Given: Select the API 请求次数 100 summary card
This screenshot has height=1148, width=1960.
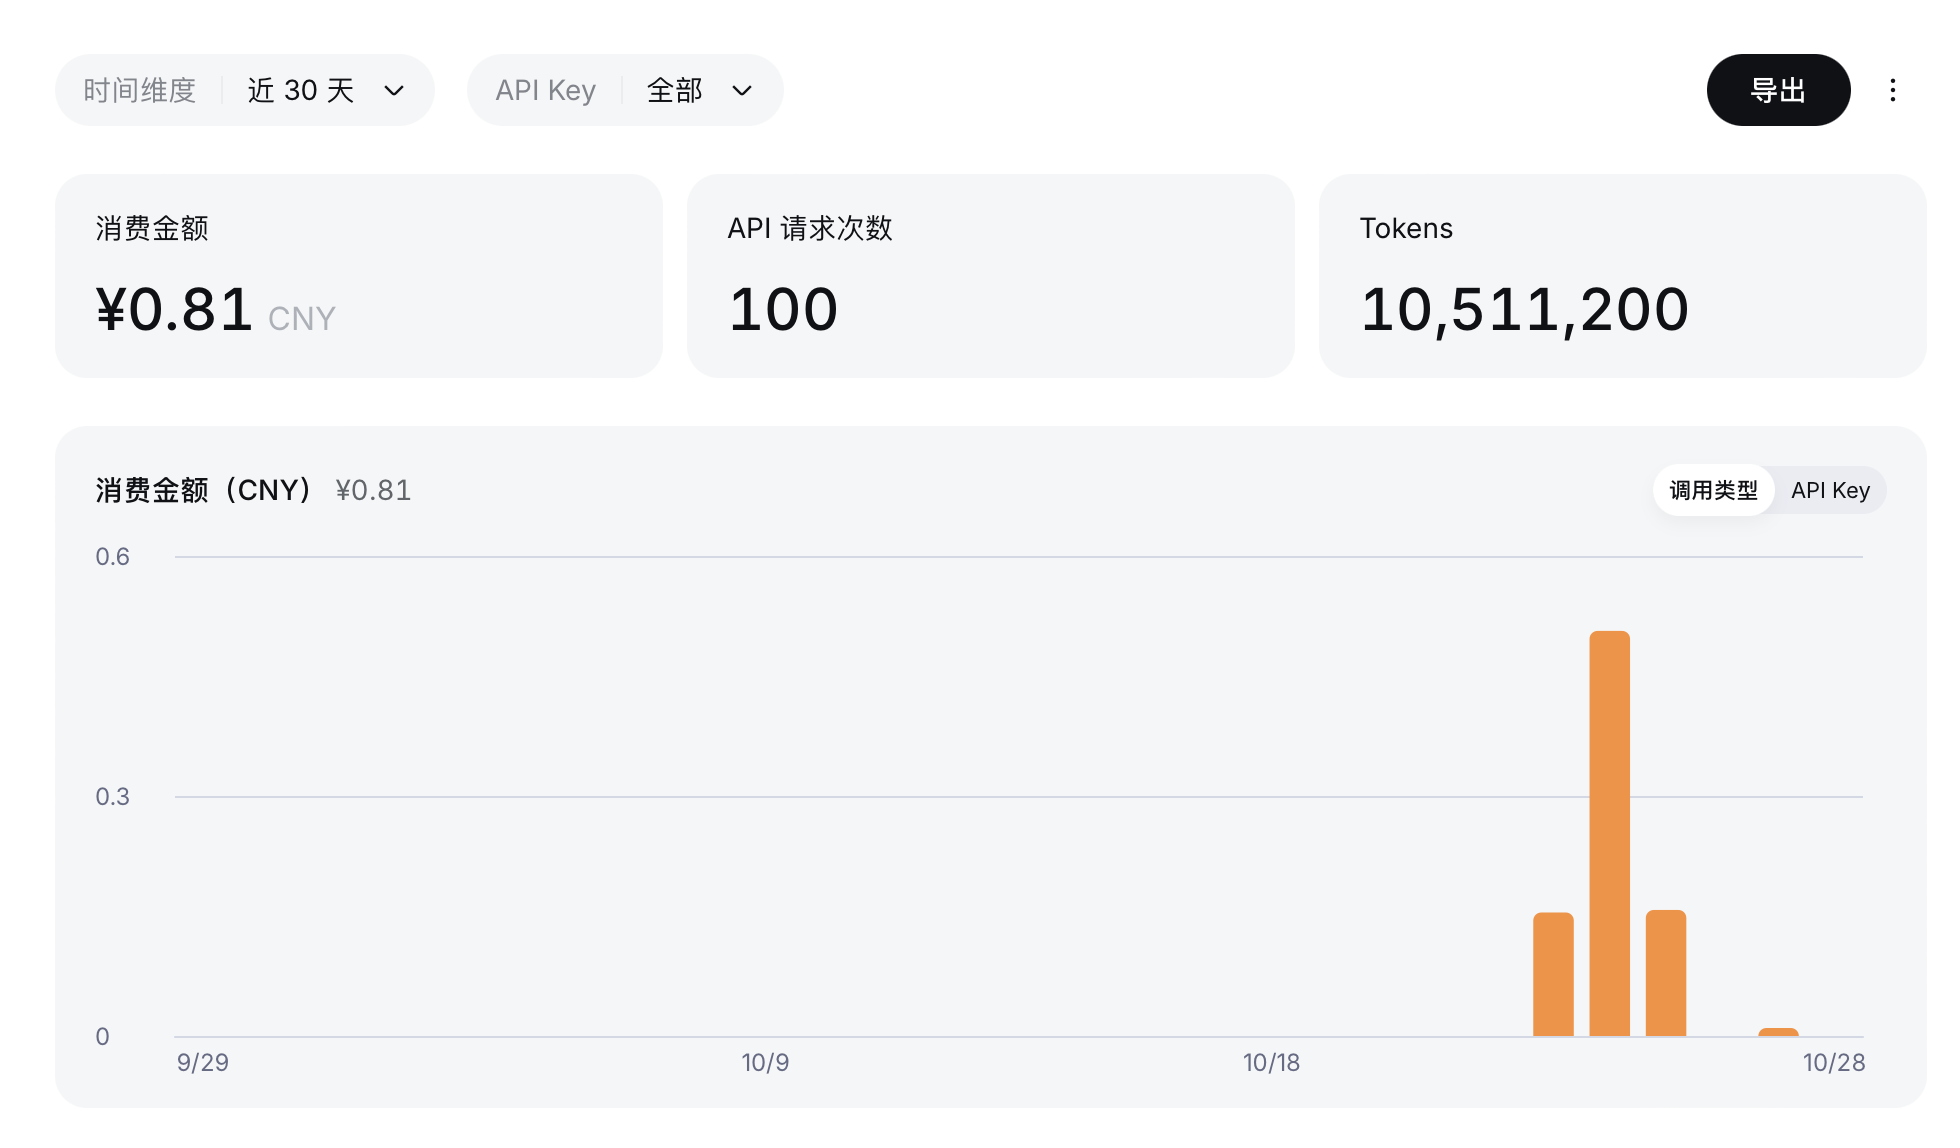Looking at the screenshot, I should coord(991,276).
